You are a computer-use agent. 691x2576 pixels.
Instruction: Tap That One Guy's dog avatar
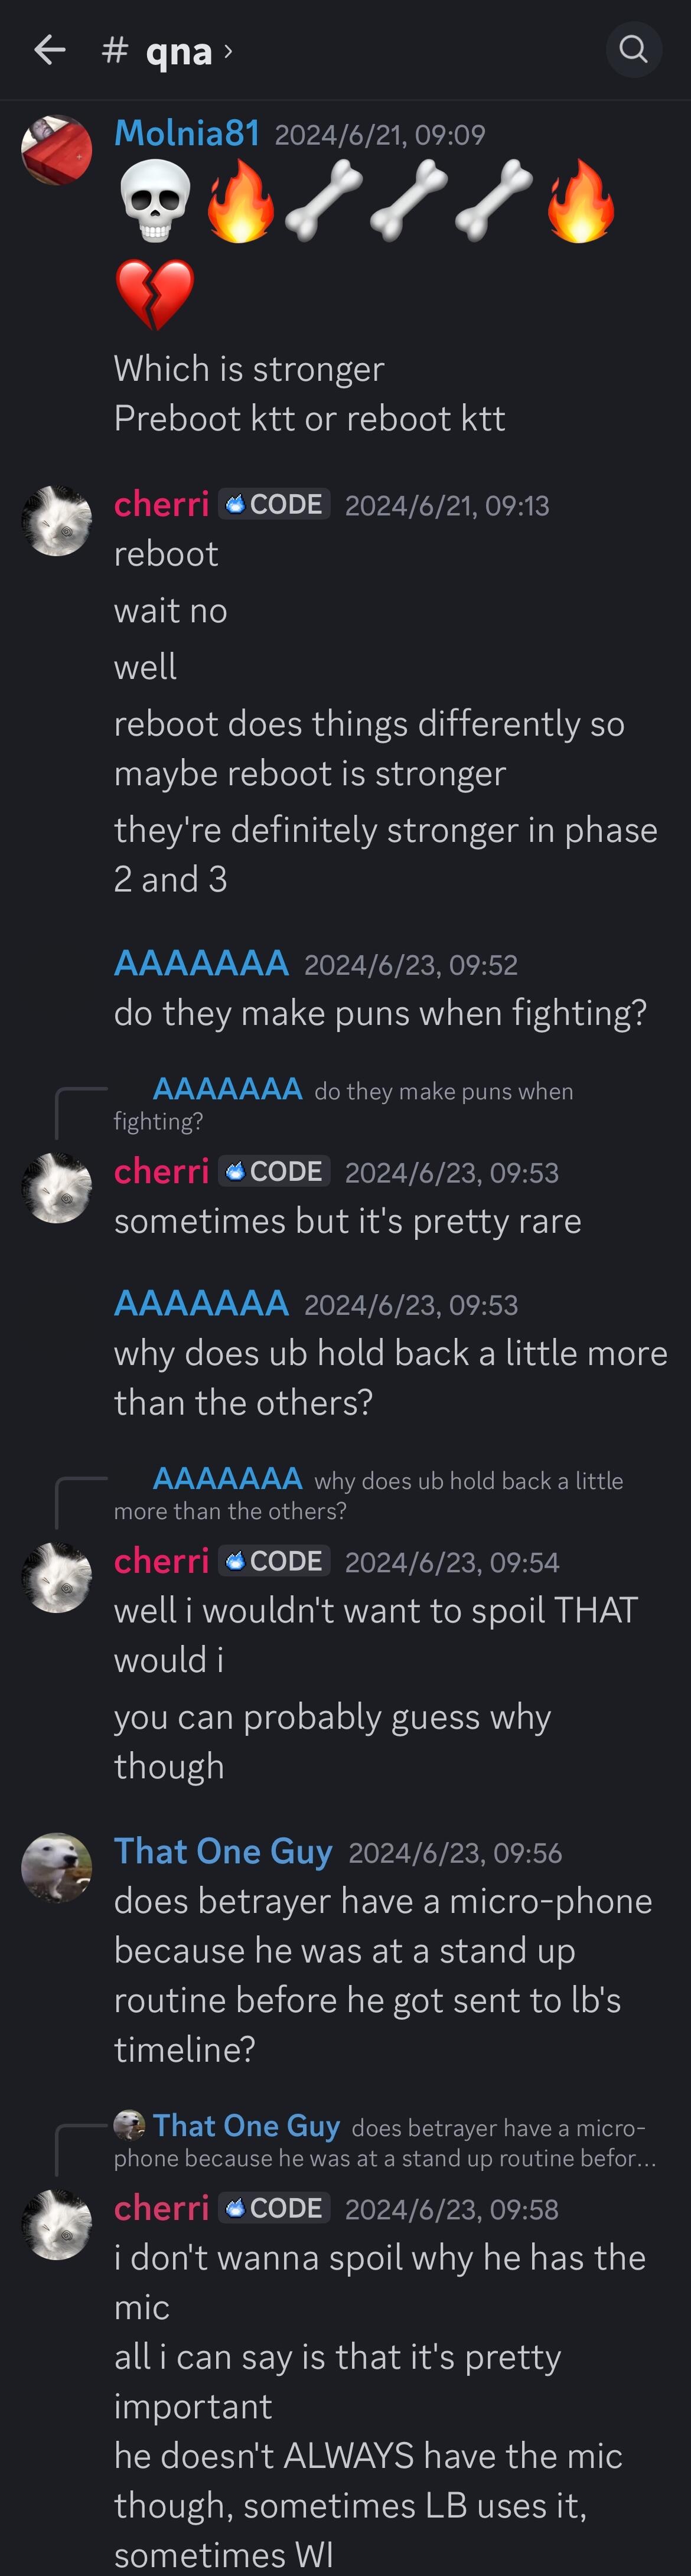57,1867
